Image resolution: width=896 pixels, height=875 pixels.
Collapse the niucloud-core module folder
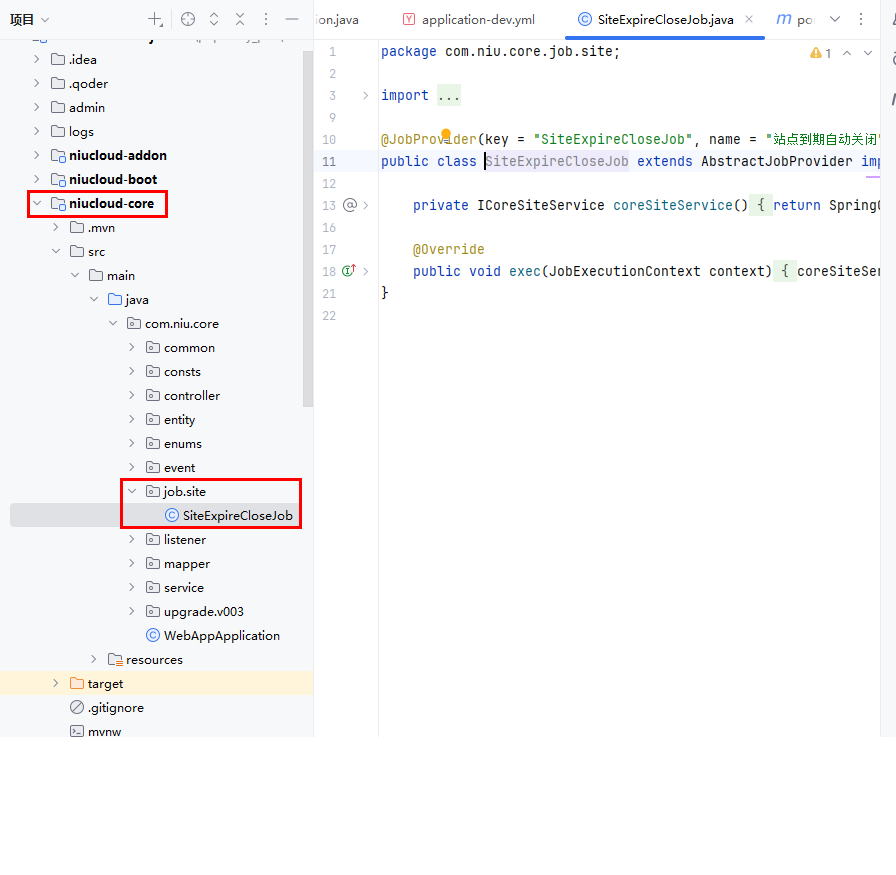37,204
